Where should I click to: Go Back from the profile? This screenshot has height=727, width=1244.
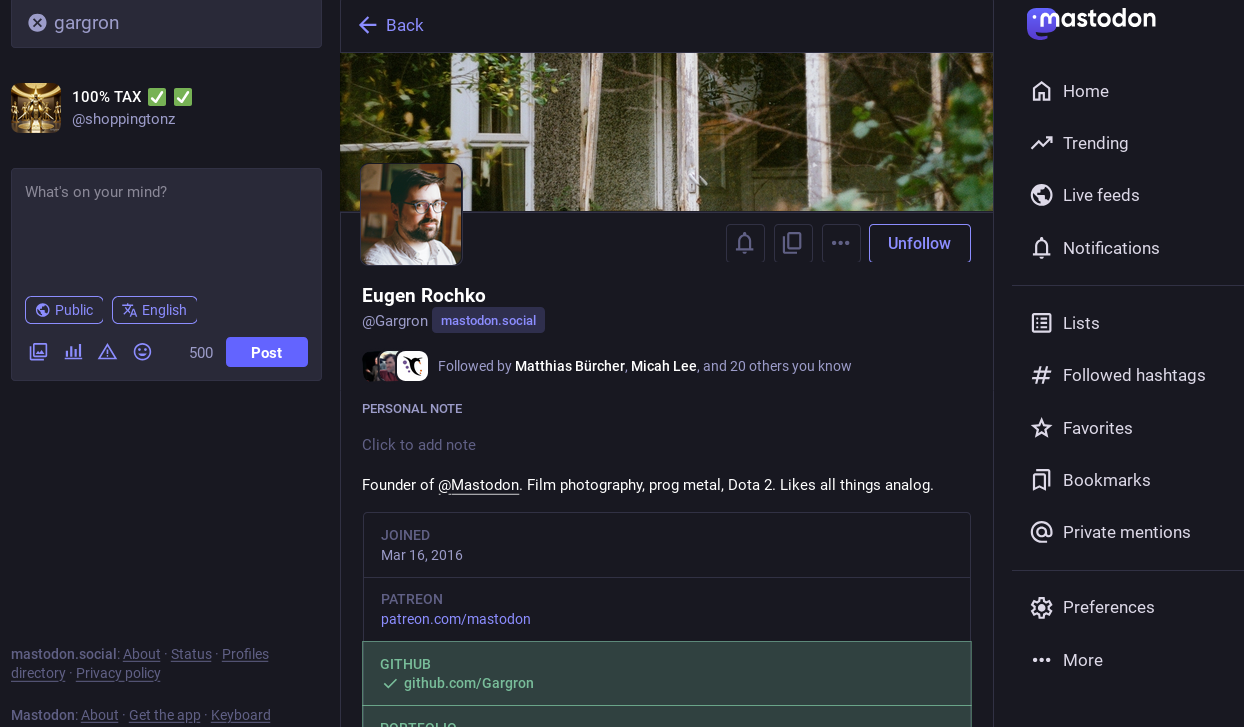(391, 25)
